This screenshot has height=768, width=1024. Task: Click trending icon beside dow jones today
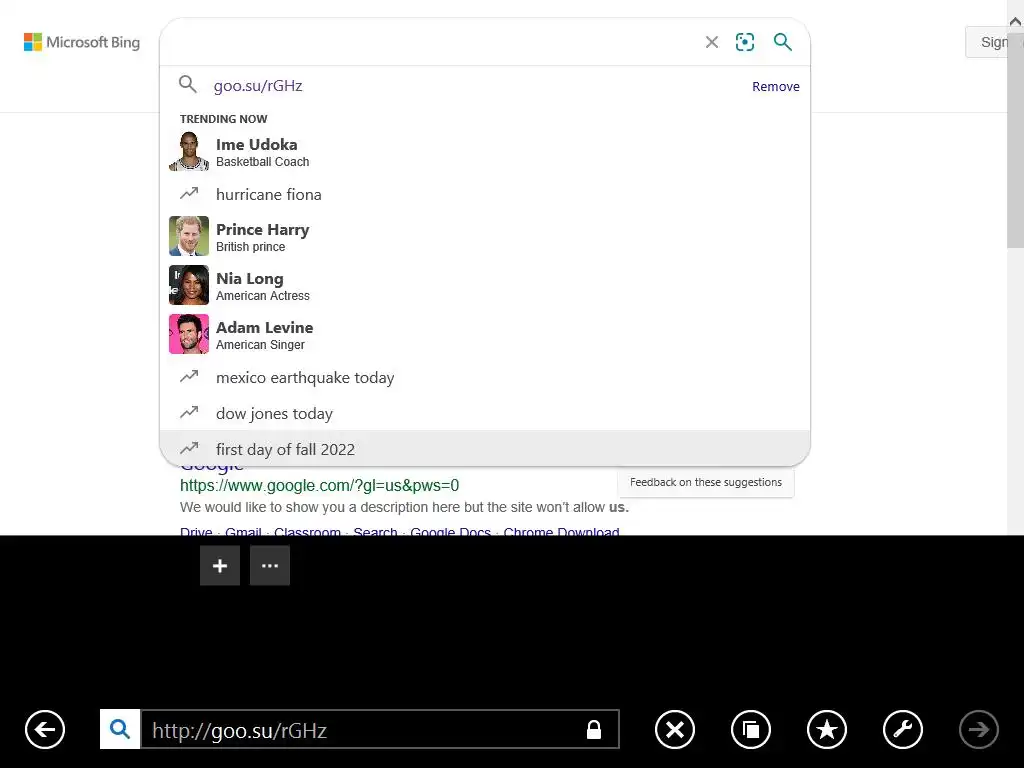(189, 413)
